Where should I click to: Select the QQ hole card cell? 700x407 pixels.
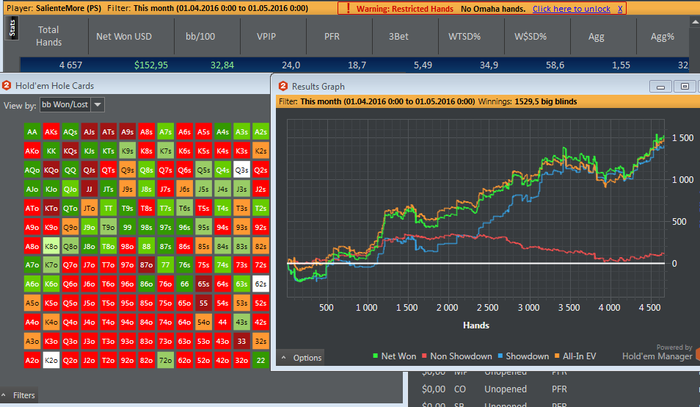(x=70, y=170)
